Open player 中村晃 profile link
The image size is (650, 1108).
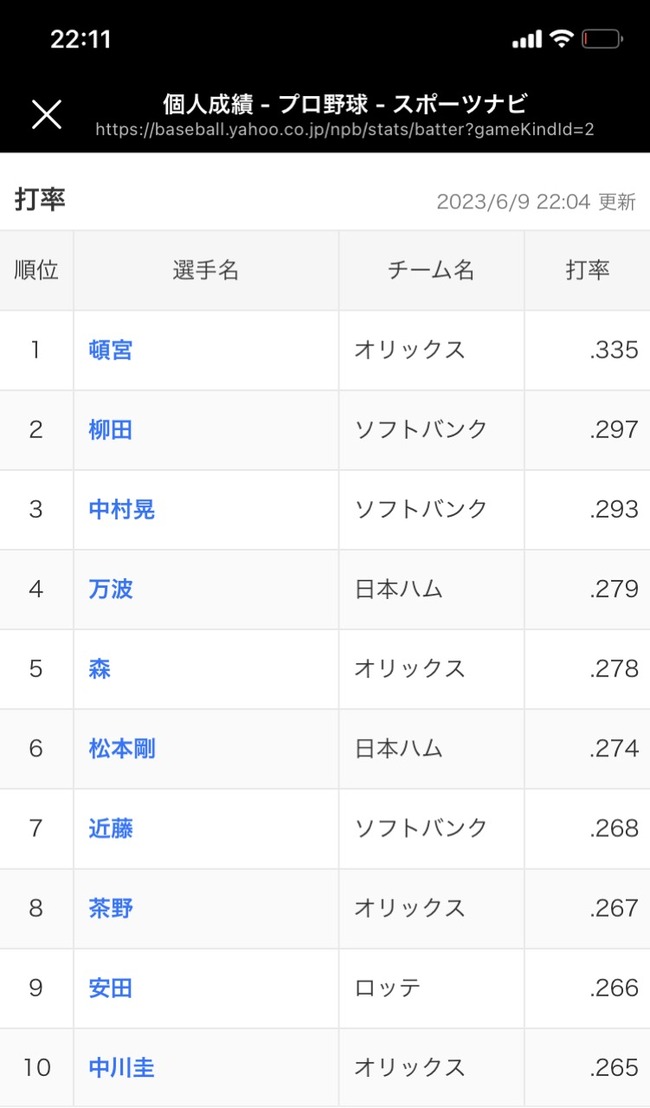point(122,509)
